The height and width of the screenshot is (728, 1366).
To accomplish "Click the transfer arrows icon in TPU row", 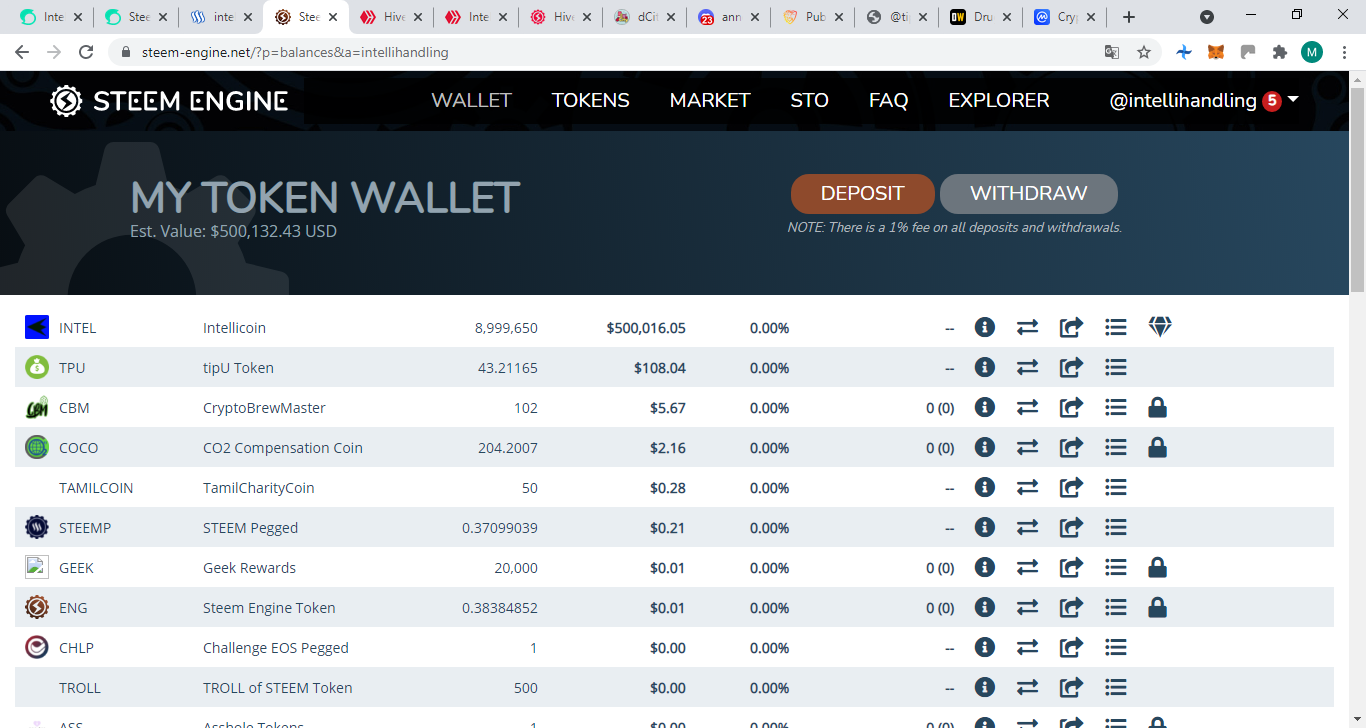I will (x=1028, y=367).
